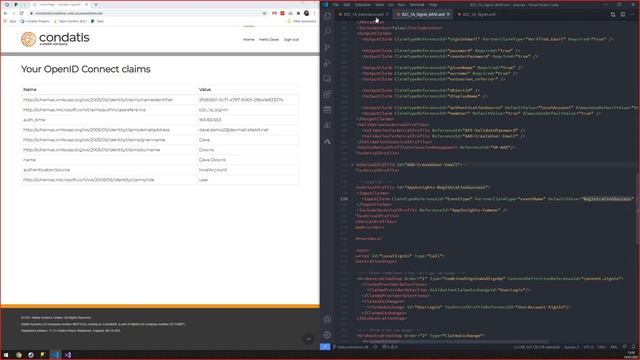Switch to B2C_1A_Signin_BASE.xml editor tab

(423, 14)
